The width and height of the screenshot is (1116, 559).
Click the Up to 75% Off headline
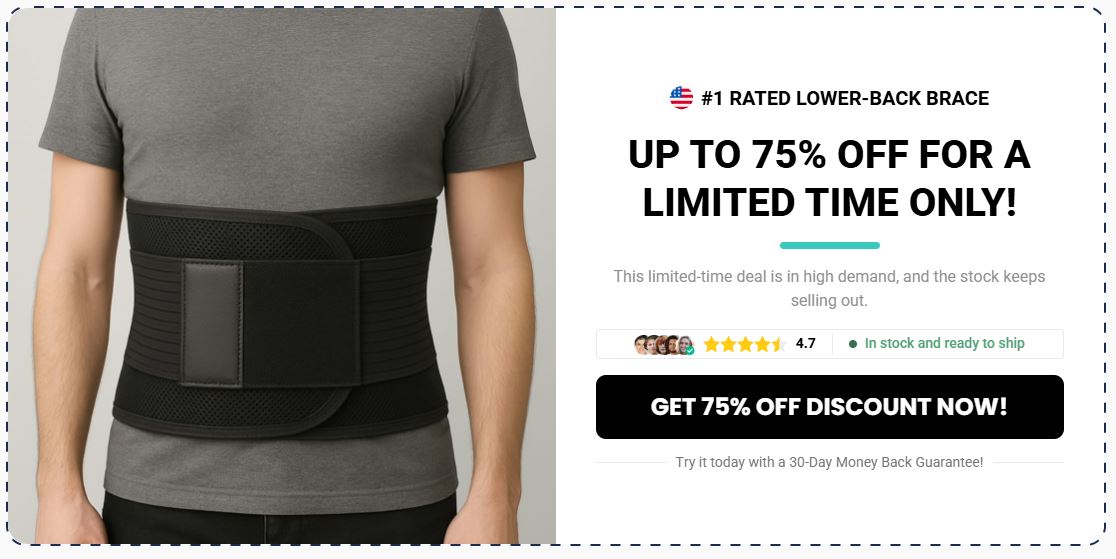coord(829,178)
